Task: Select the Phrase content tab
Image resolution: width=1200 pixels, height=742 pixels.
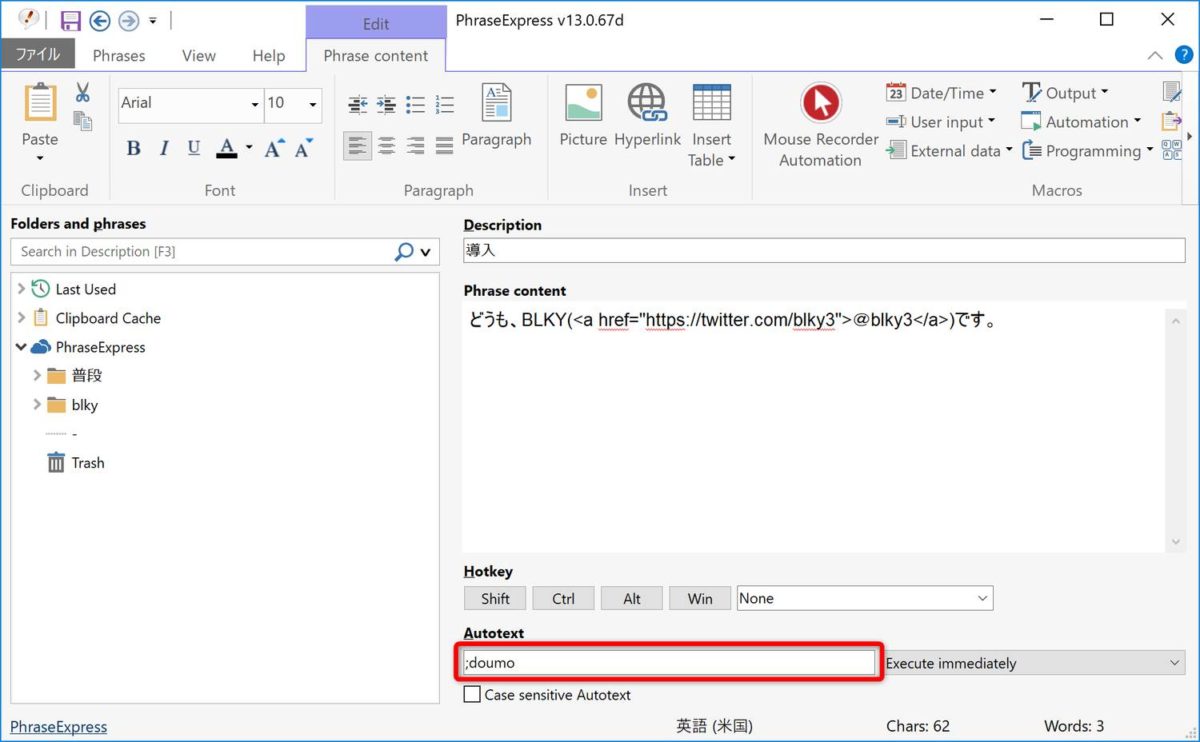Action: click(x=376, y=56)
